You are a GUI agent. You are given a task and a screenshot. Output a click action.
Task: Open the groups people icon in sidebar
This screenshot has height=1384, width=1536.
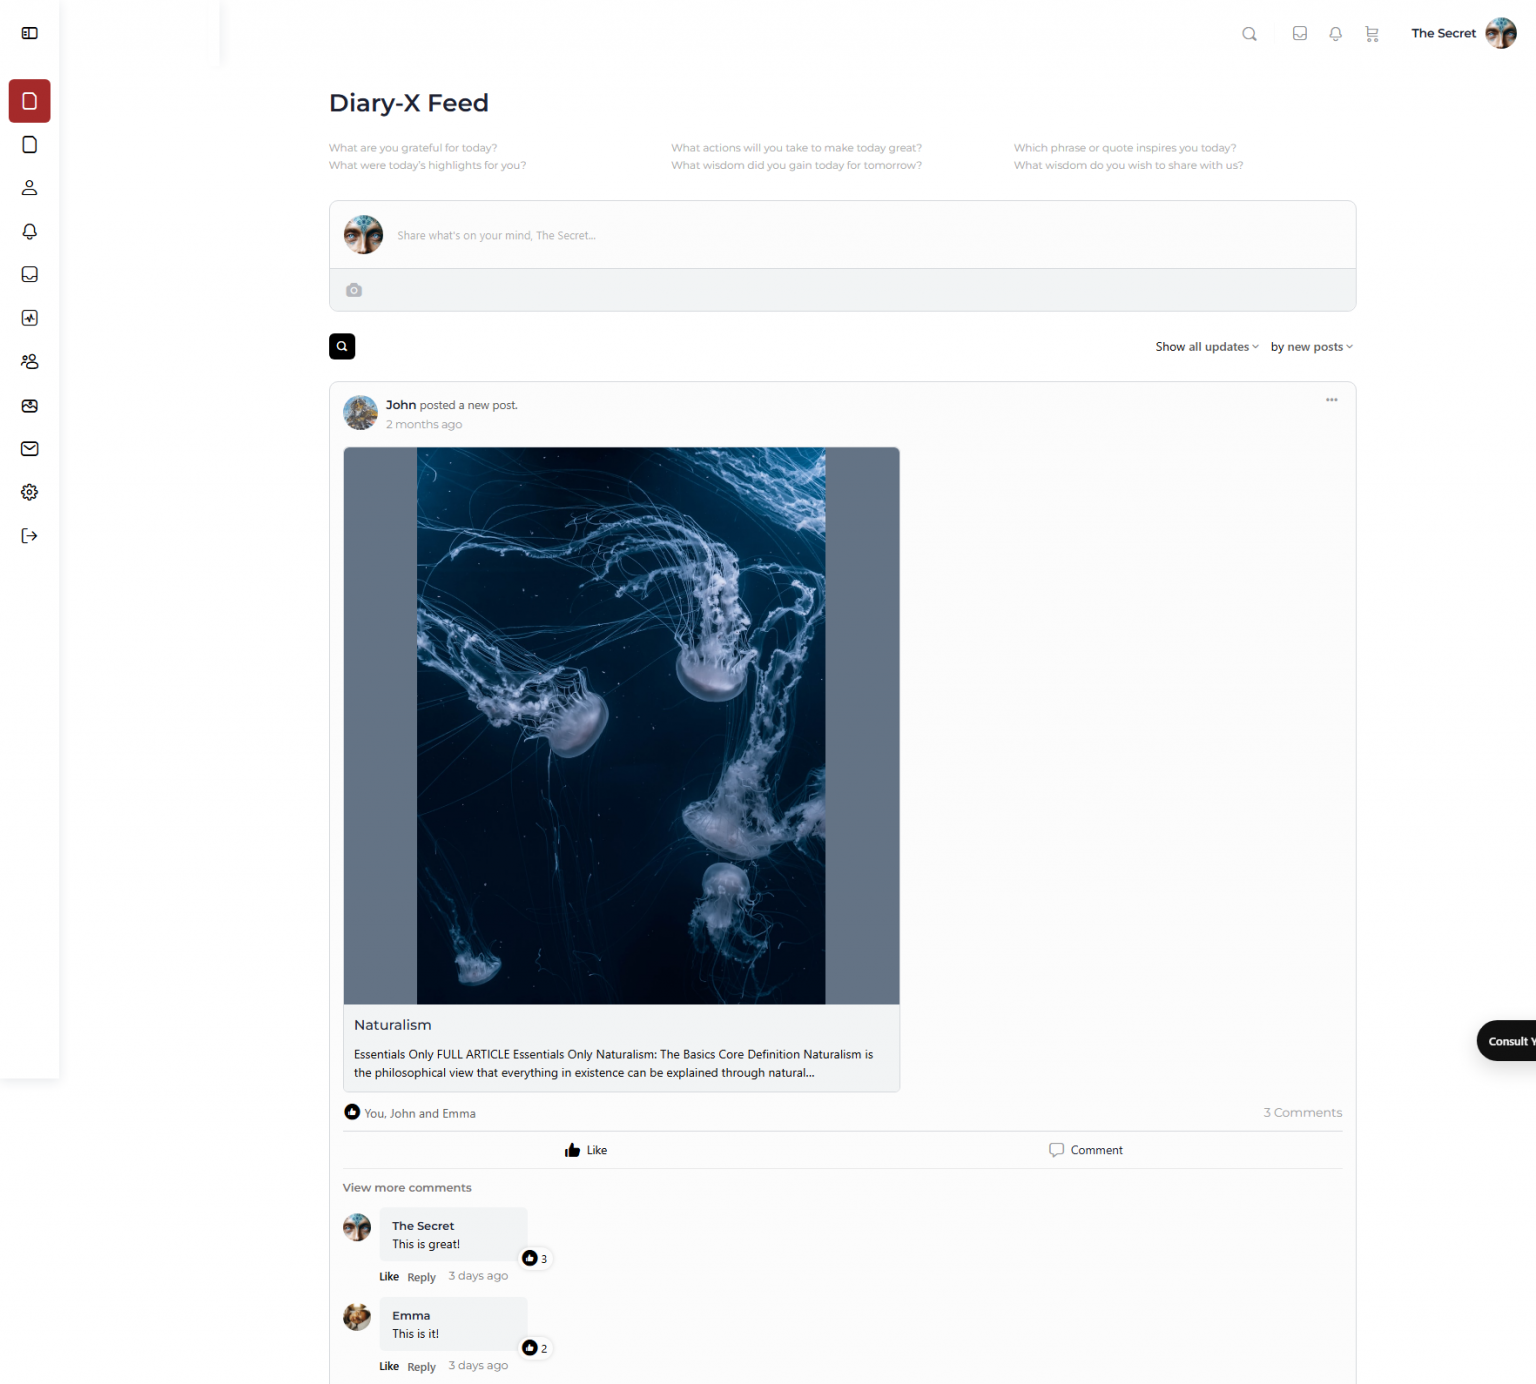tap(29, 361)
